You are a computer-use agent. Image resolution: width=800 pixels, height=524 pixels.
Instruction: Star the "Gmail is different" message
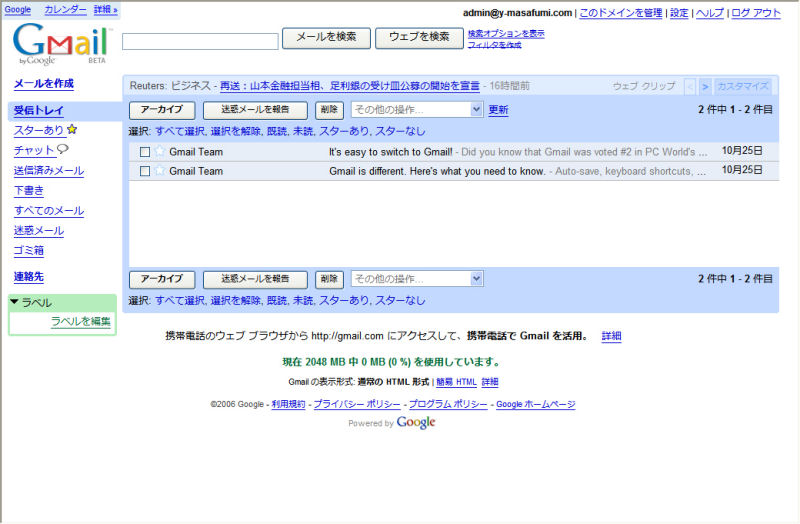point(160,171)
